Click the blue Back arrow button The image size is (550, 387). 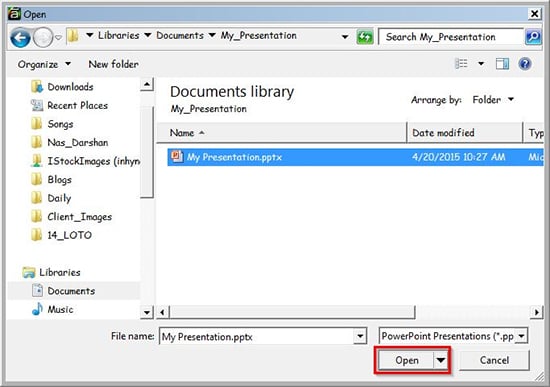20,37
